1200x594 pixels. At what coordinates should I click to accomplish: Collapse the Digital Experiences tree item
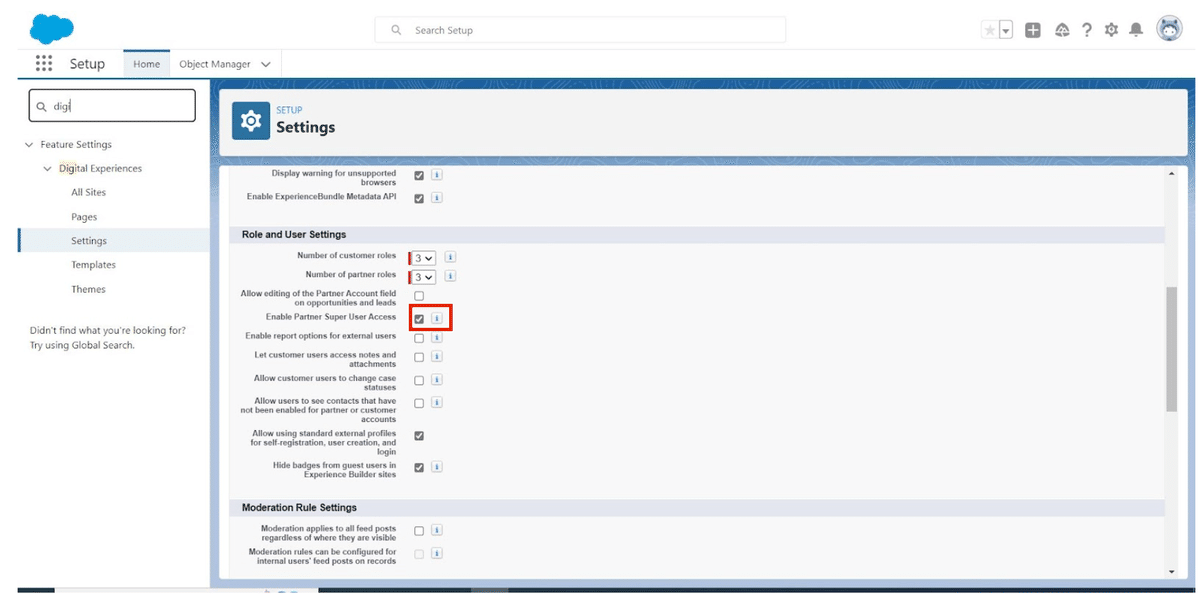(47, 168)
